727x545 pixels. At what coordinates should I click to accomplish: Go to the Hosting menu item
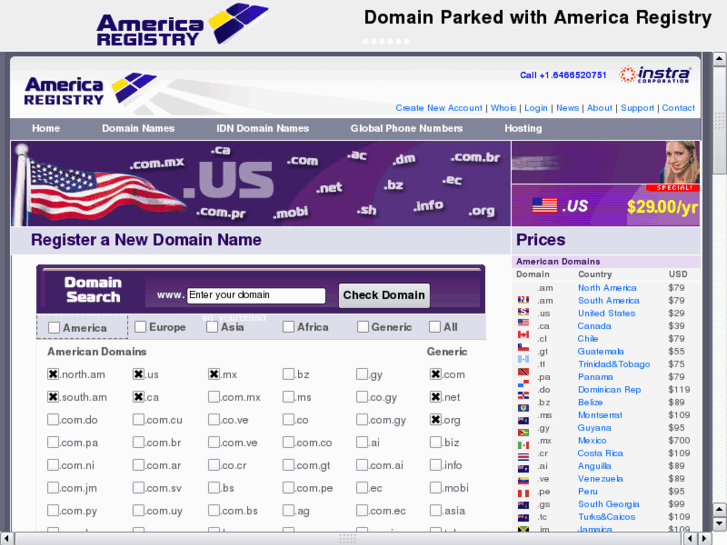[x=523, y=128]
